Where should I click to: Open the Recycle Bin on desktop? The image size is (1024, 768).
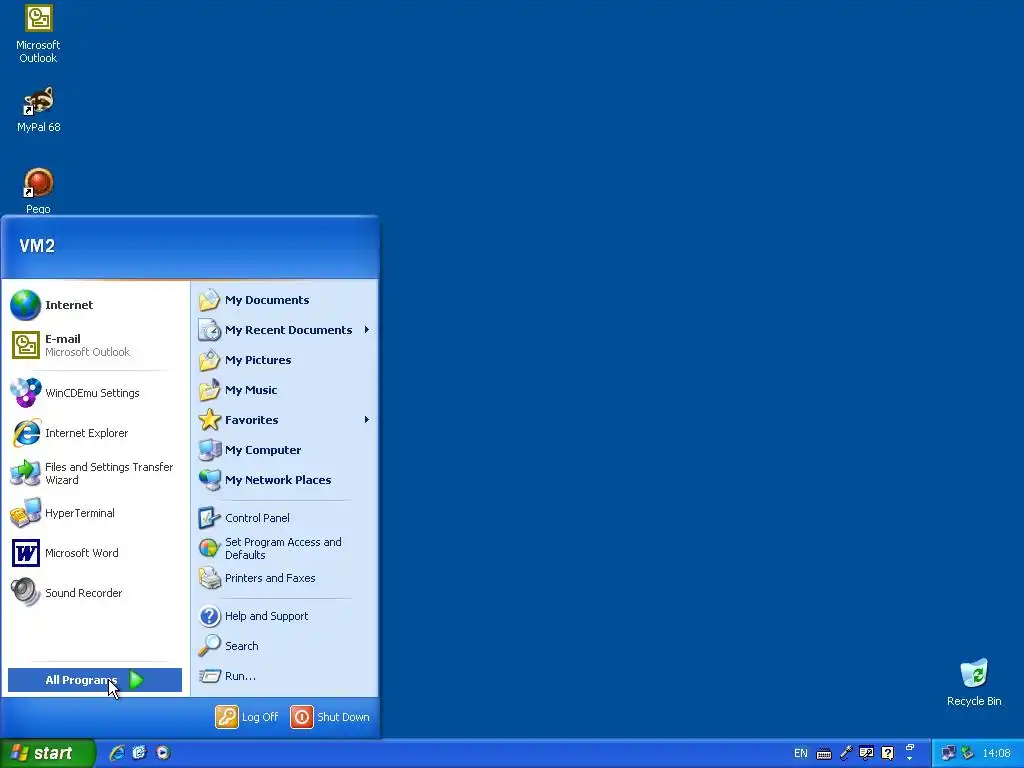tap(974, 682)
